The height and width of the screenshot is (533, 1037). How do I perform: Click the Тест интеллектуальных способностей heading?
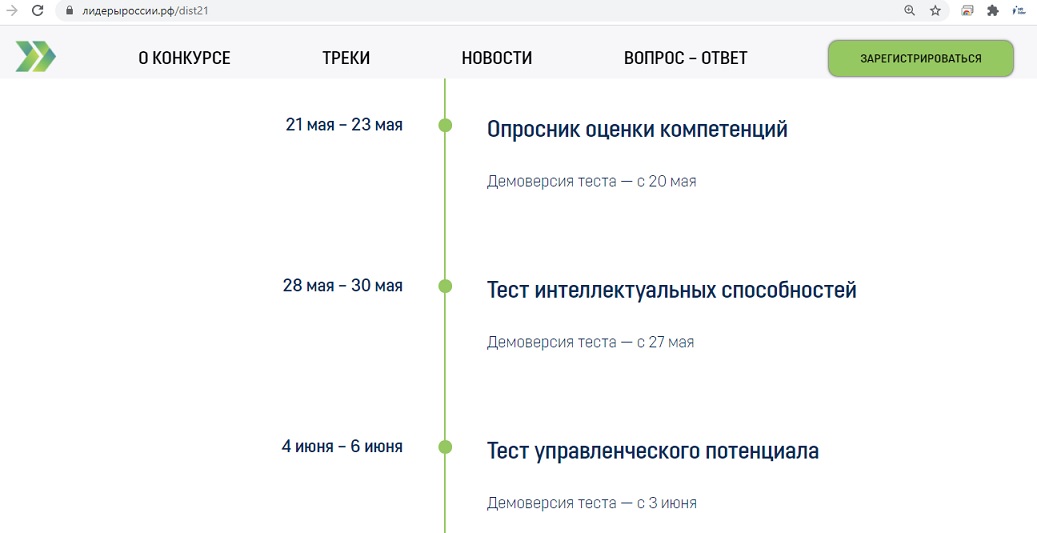671,290
